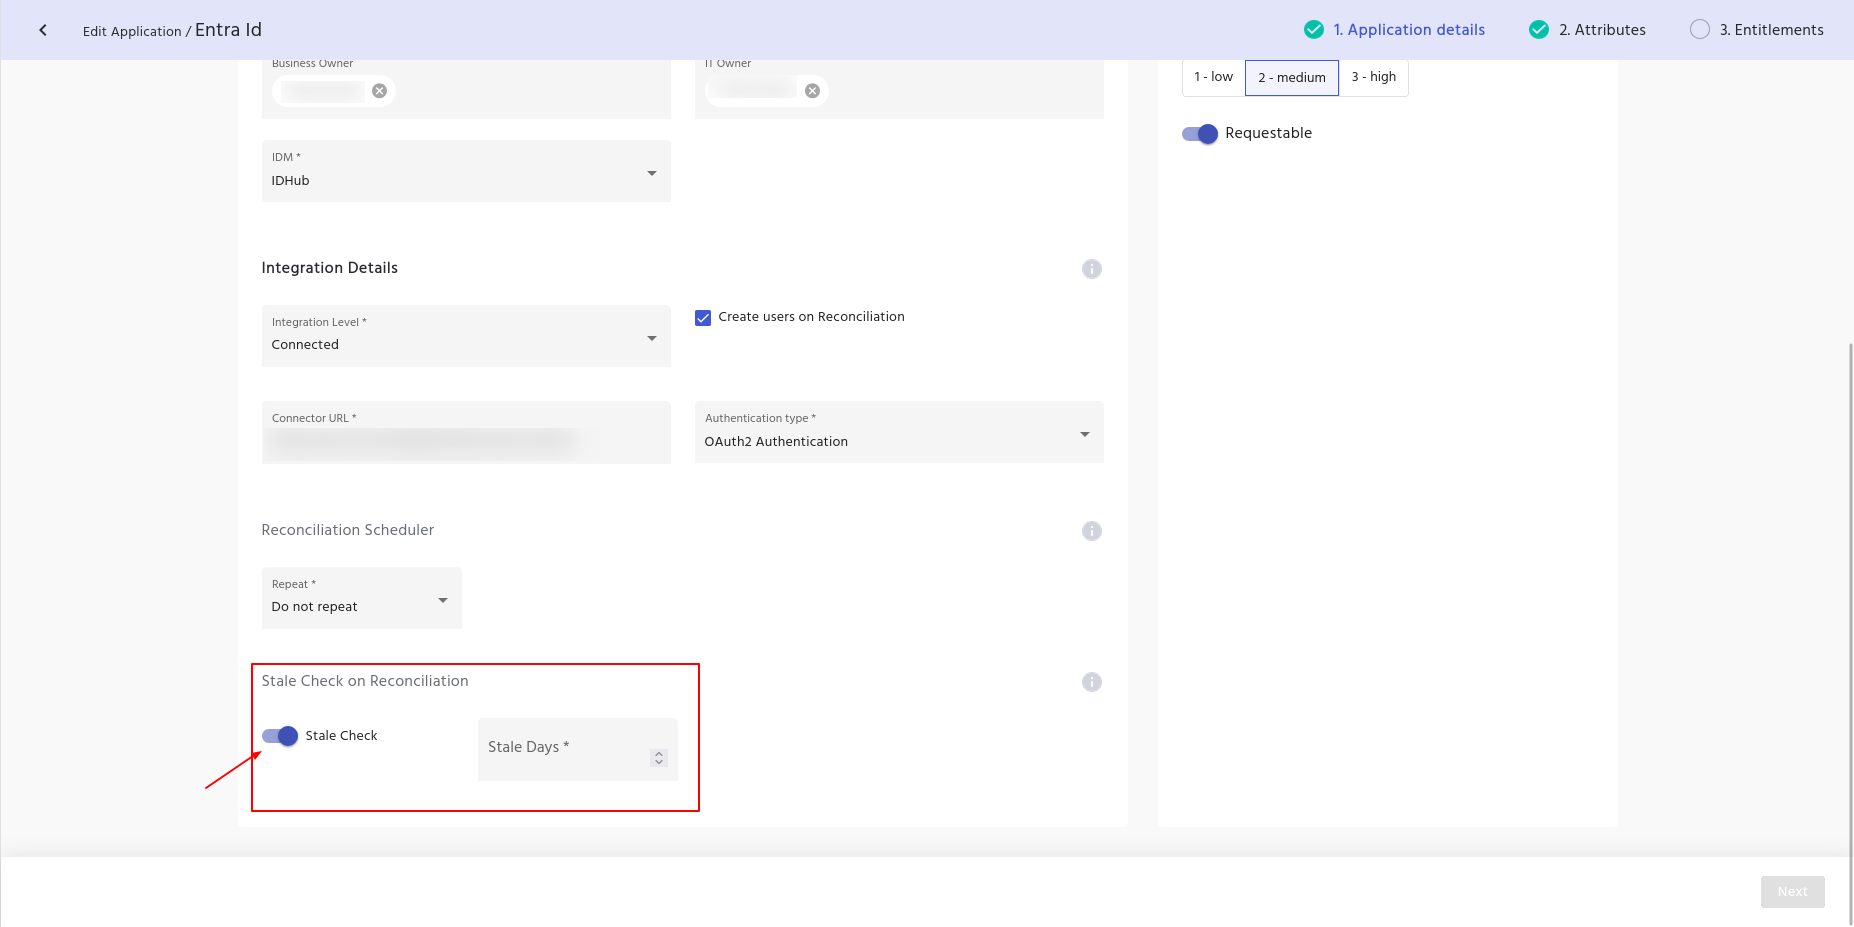Go to the 3. Entitlements step

[1770, 30]
